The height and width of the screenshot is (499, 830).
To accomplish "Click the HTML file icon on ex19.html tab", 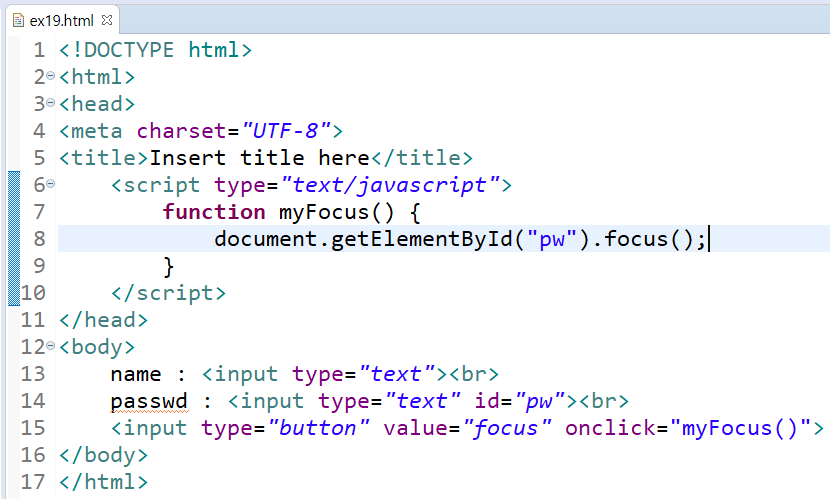I will point(19,21).
